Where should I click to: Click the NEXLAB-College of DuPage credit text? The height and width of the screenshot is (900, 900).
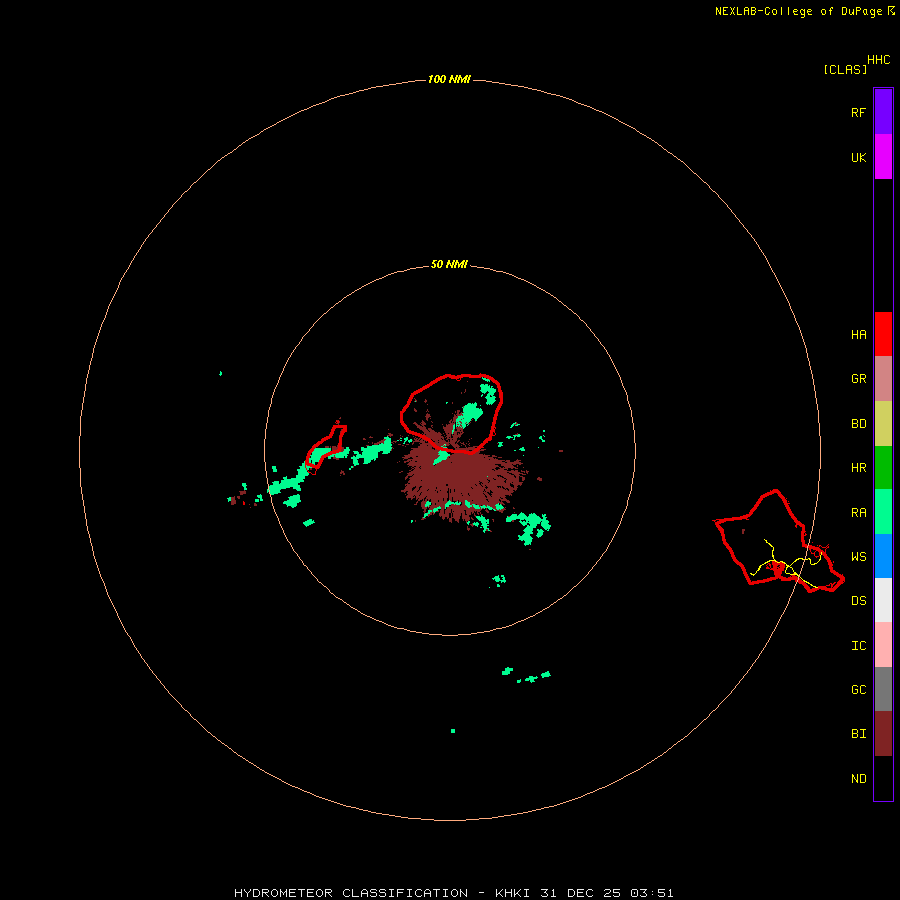pyautogui.click(x=798, y=11)
